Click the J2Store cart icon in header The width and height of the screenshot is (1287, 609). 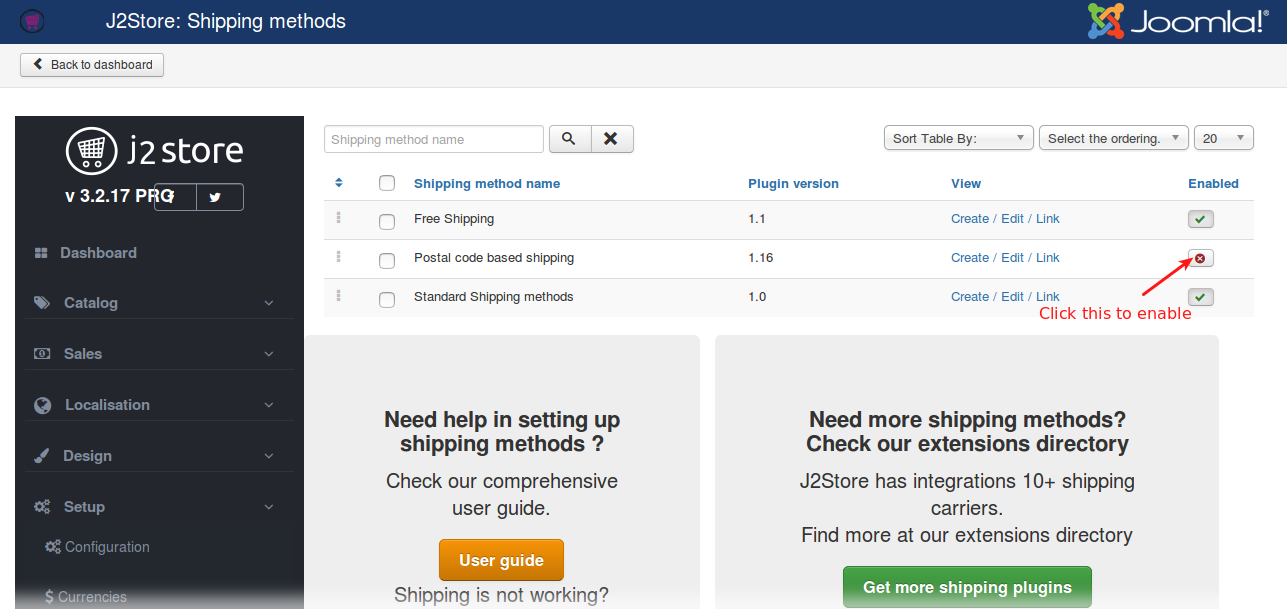click(x=33, y=21)
